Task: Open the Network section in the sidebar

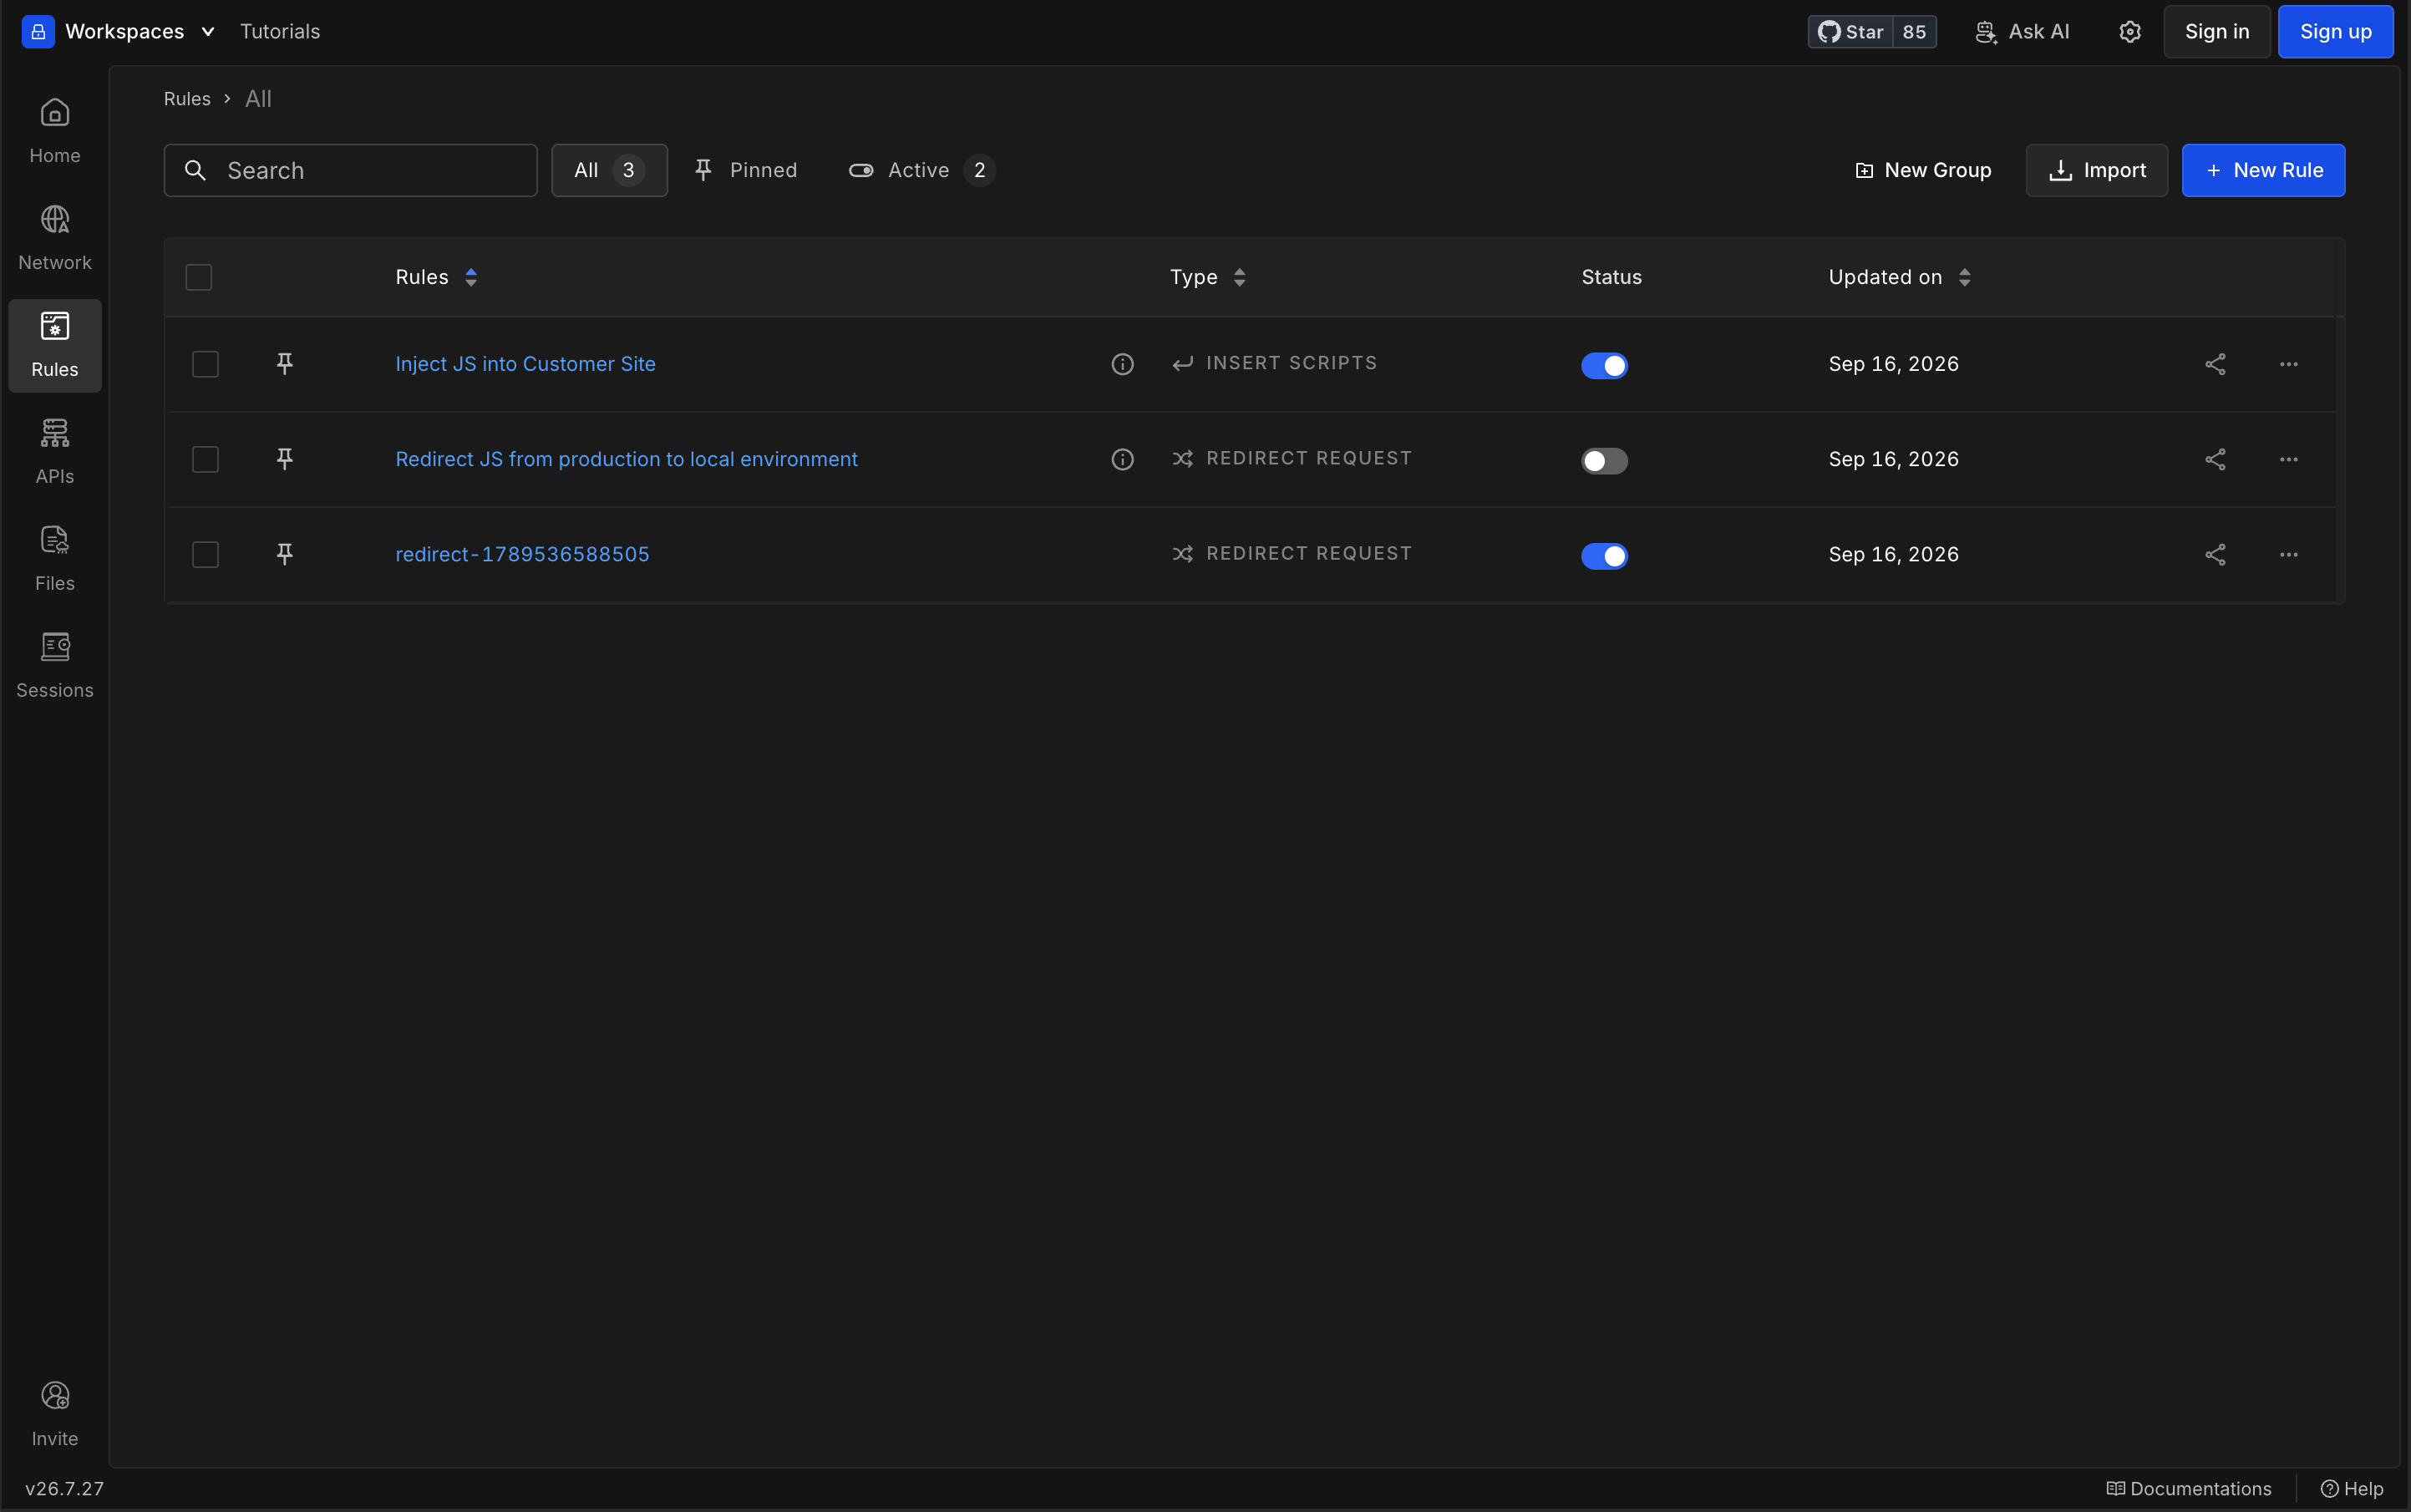Action: point(54,238)
